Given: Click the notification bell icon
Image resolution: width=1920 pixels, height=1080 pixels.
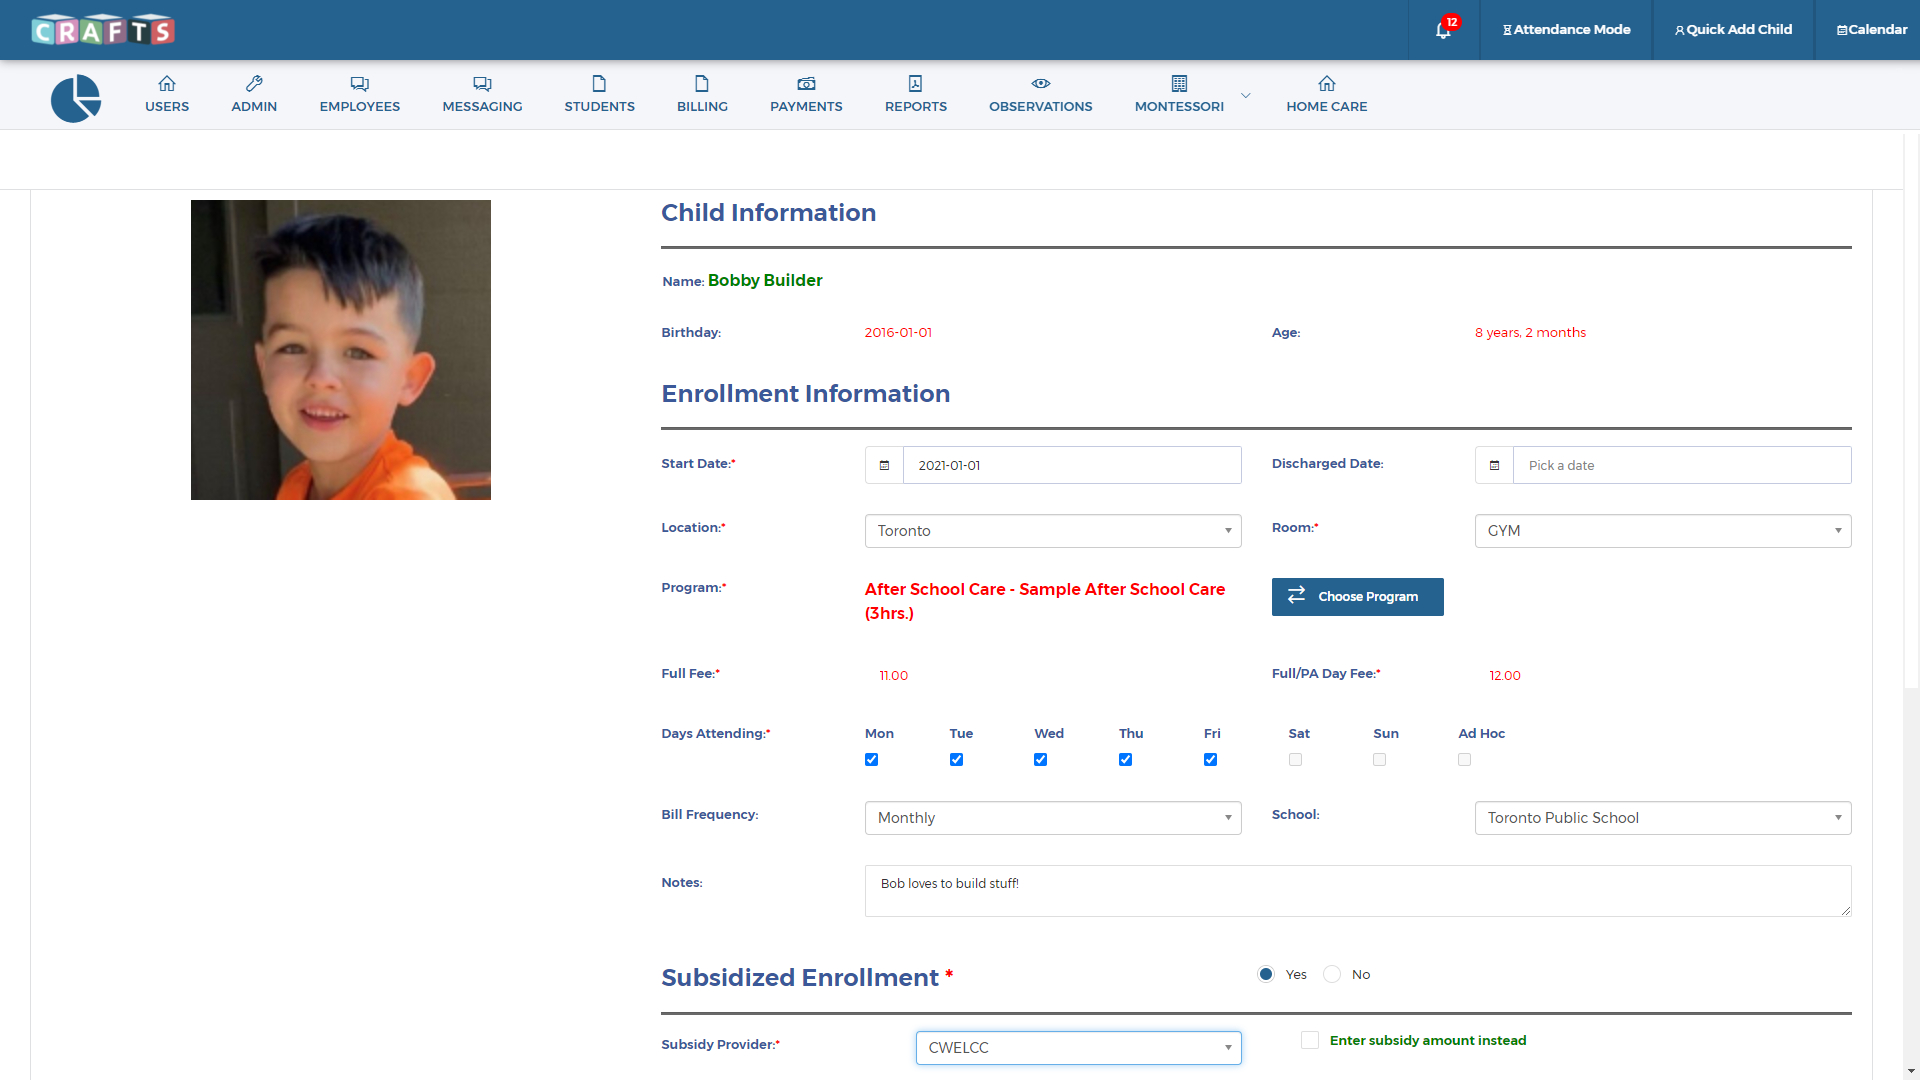Looking at the screenshot, I should (x=1443, y=30).
